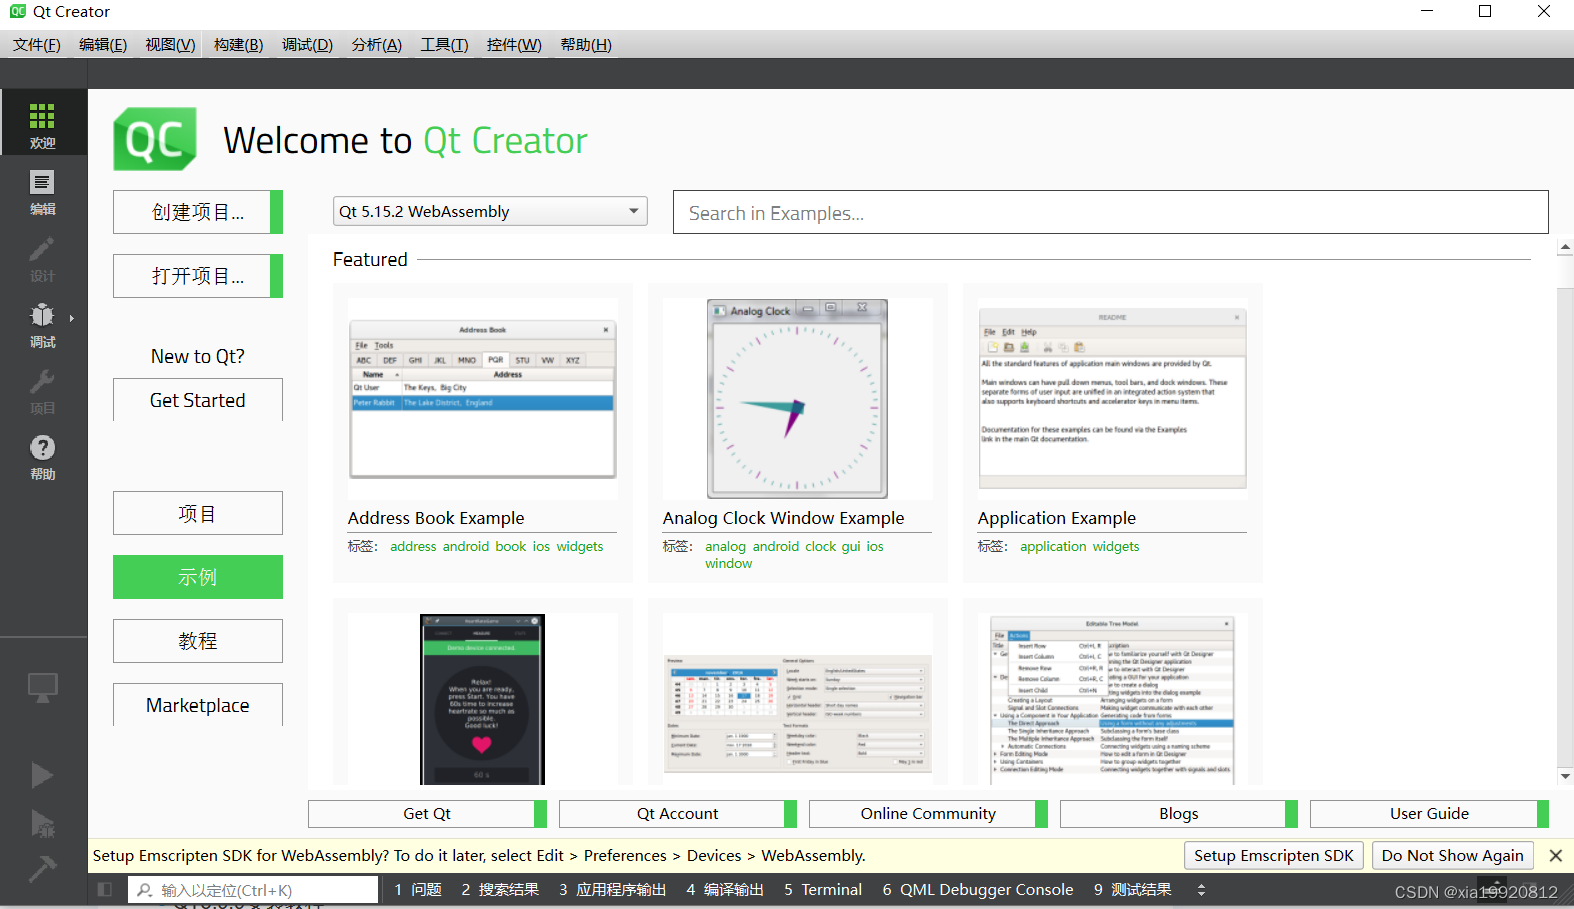Open the 编辑(E) menu

click(103, 45)
